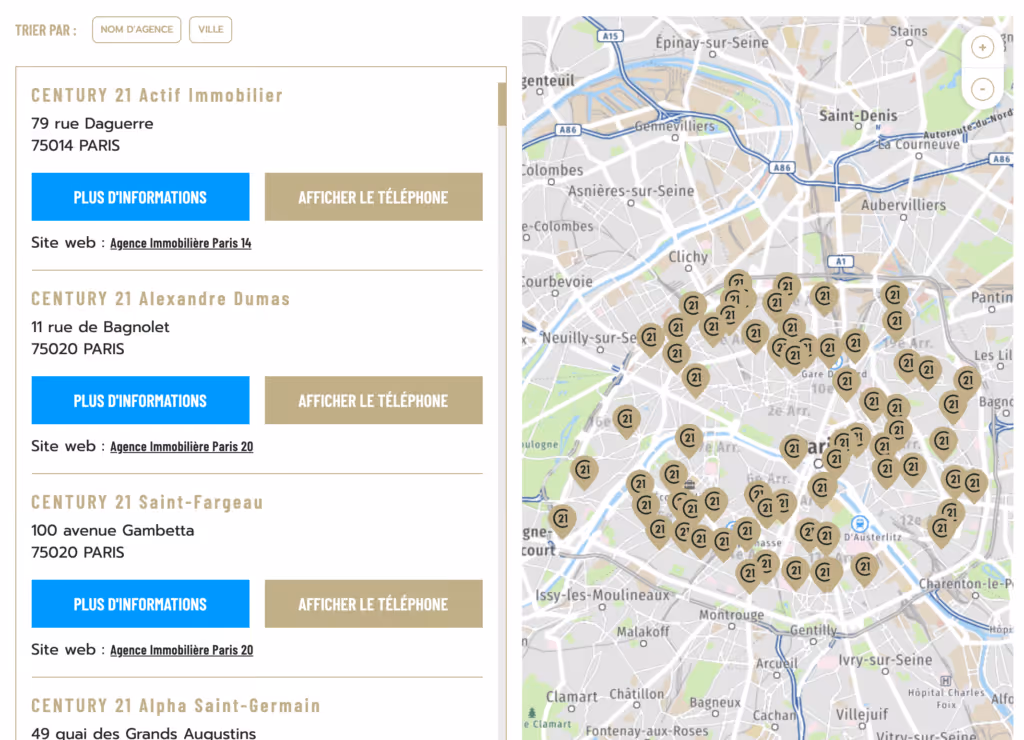Click the CENTURY 21 Alpha Saint-Germain heading
The image size is (1024, 740).
point(176,706)
